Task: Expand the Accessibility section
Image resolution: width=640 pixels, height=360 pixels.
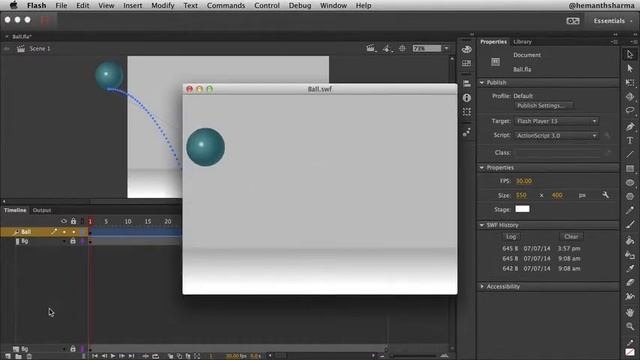Action: point(482,287)
